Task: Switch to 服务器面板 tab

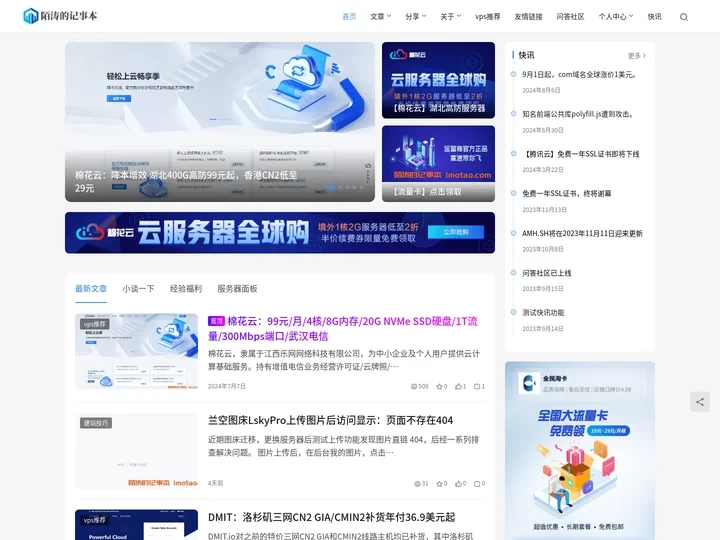Action: [x=237, y=289]
